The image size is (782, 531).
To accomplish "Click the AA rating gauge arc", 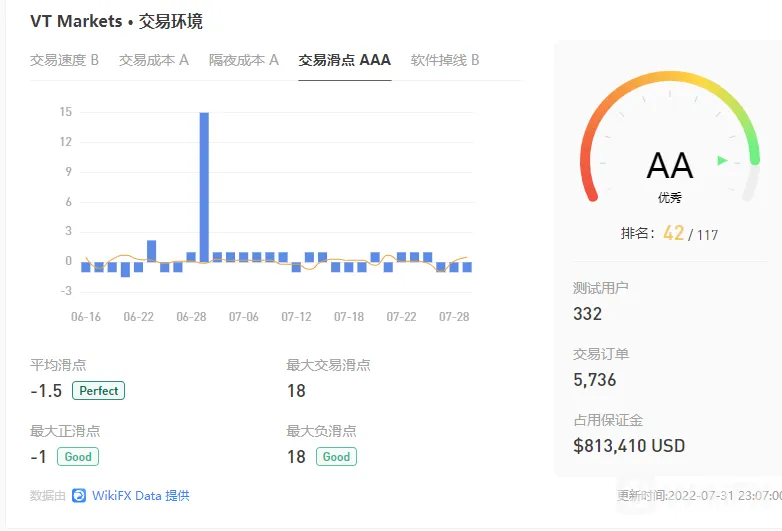I will tap(670, 137).
